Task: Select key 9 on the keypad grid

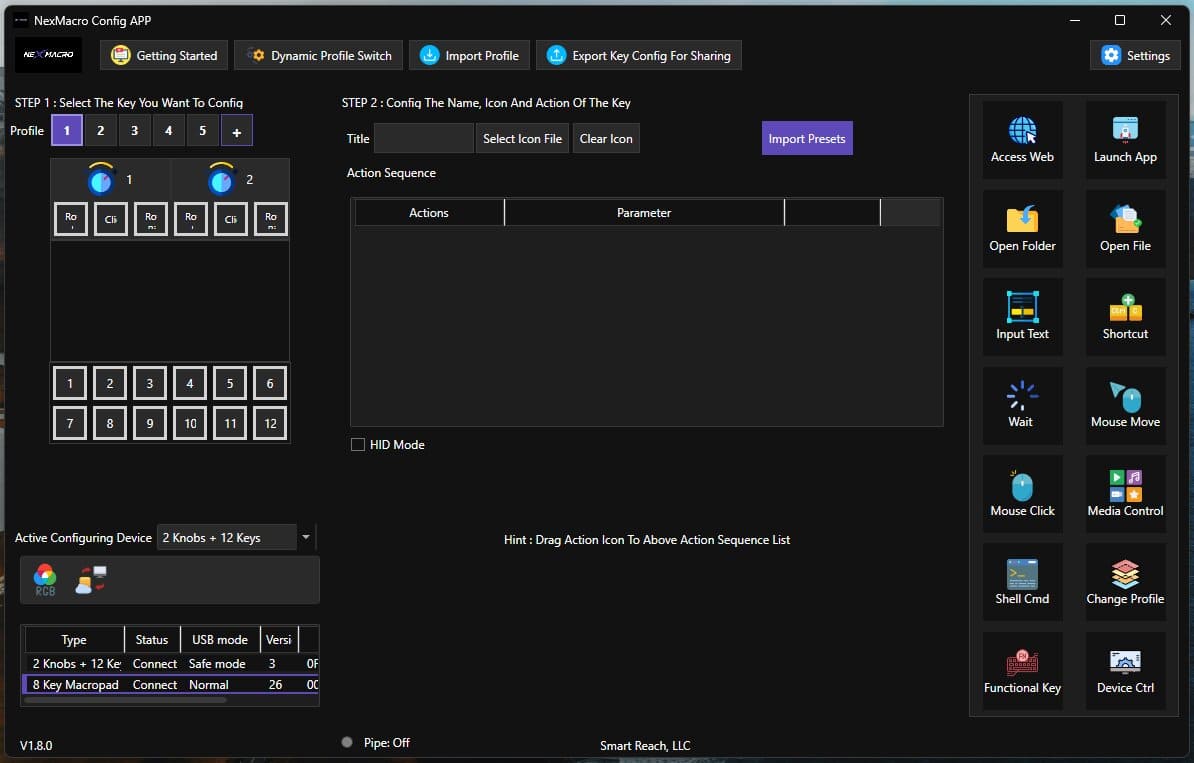Action: (150, 423)
